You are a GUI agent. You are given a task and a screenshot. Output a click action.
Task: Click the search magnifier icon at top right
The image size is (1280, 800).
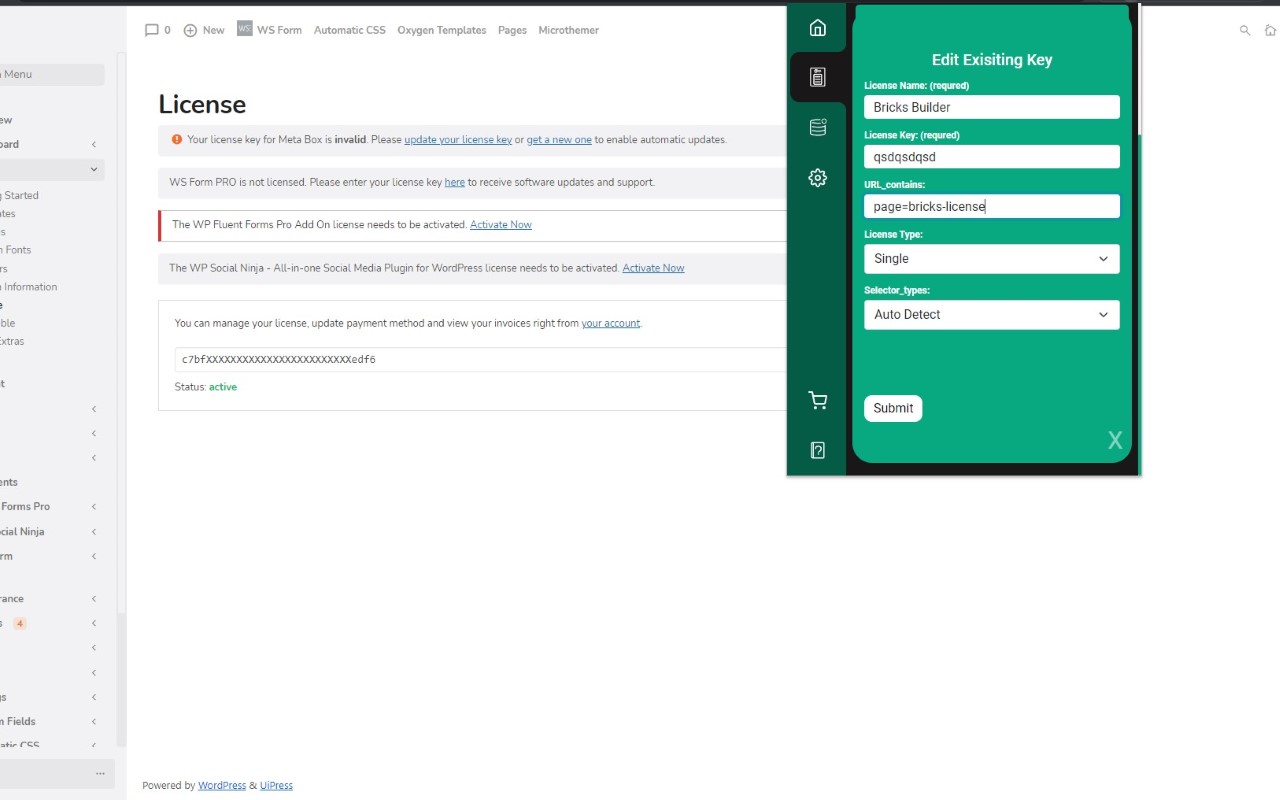1245,30
